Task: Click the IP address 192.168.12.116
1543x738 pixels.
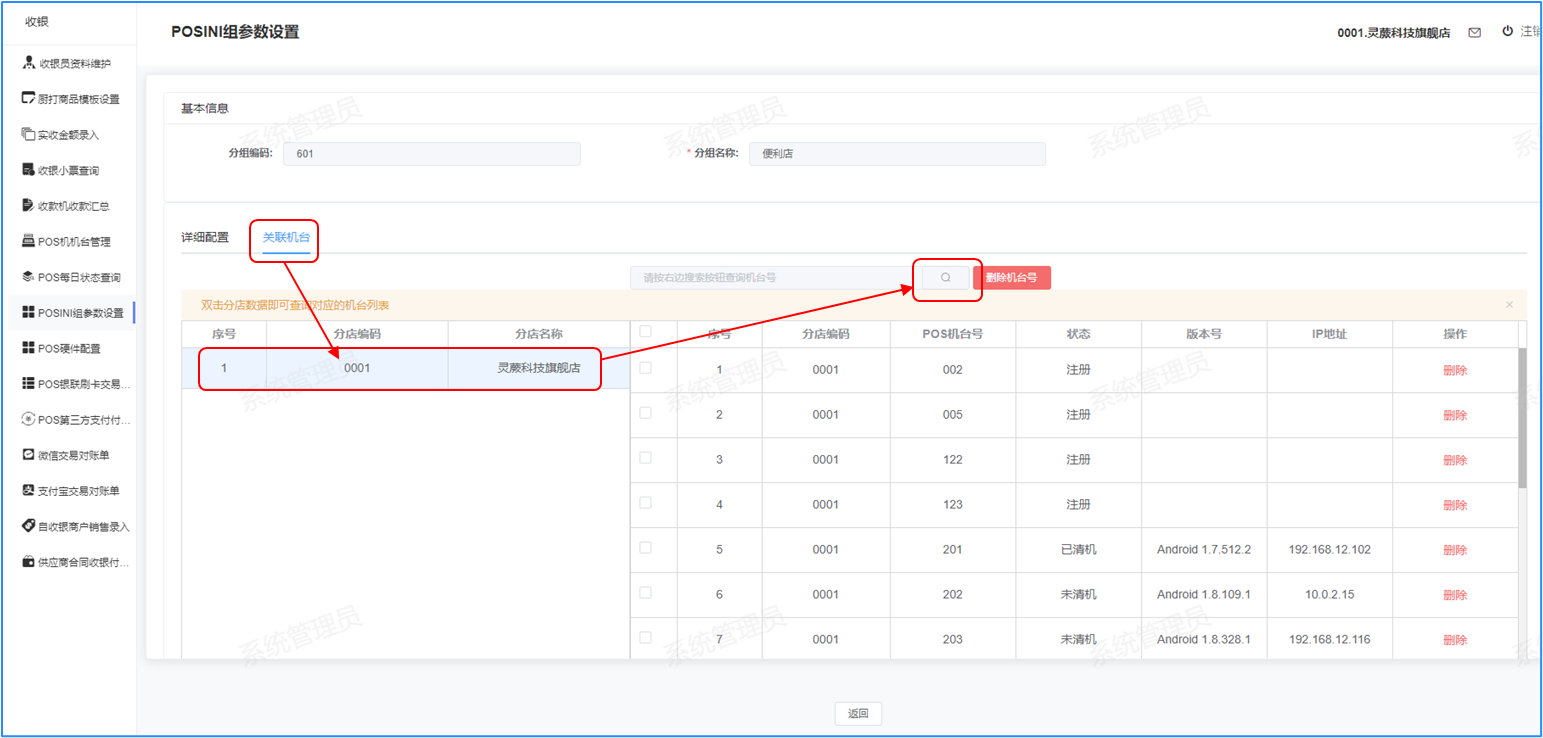Action: [1329, 640]
